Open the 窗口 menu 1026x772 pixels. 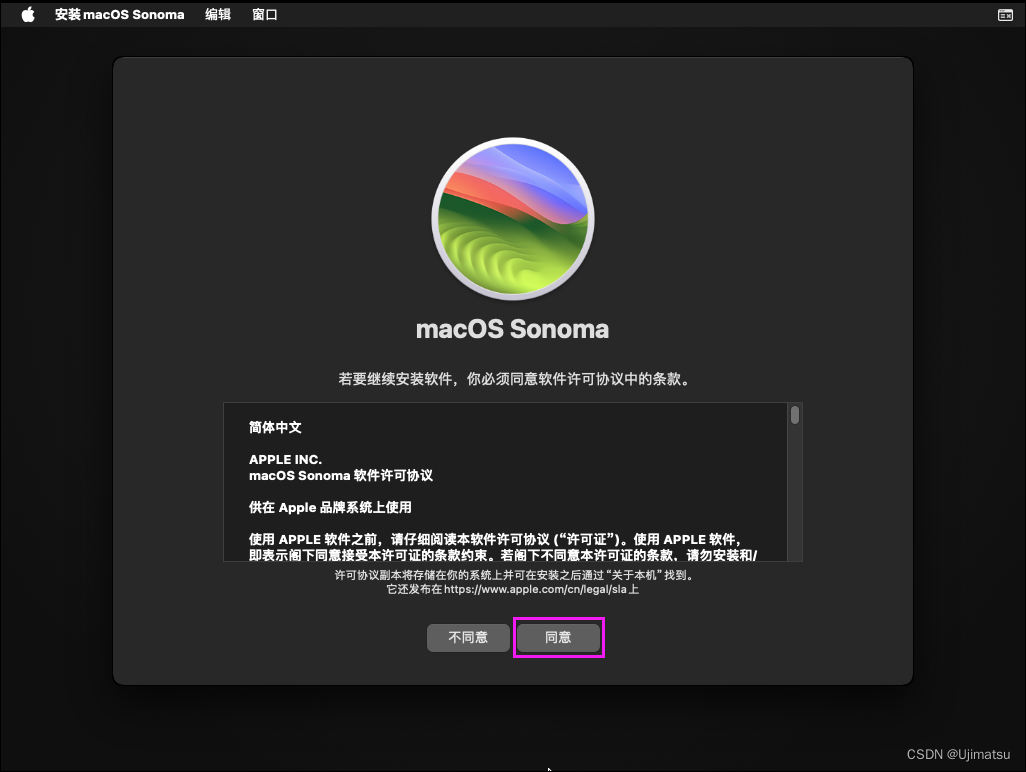pos(265,14)
